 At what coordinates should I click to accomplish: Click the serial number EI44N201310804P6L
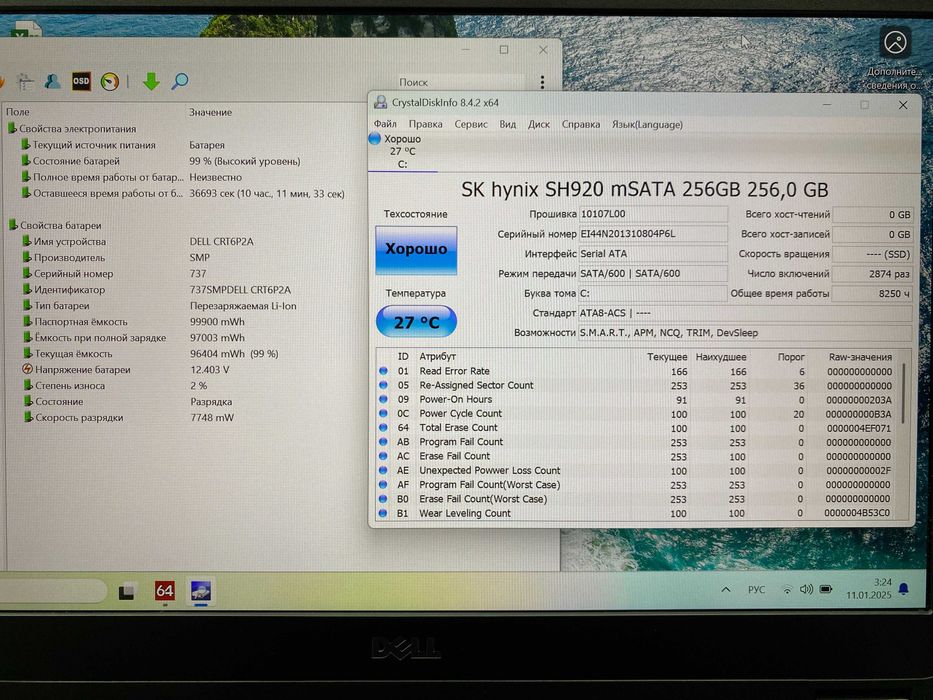click(x=653, y=234)
